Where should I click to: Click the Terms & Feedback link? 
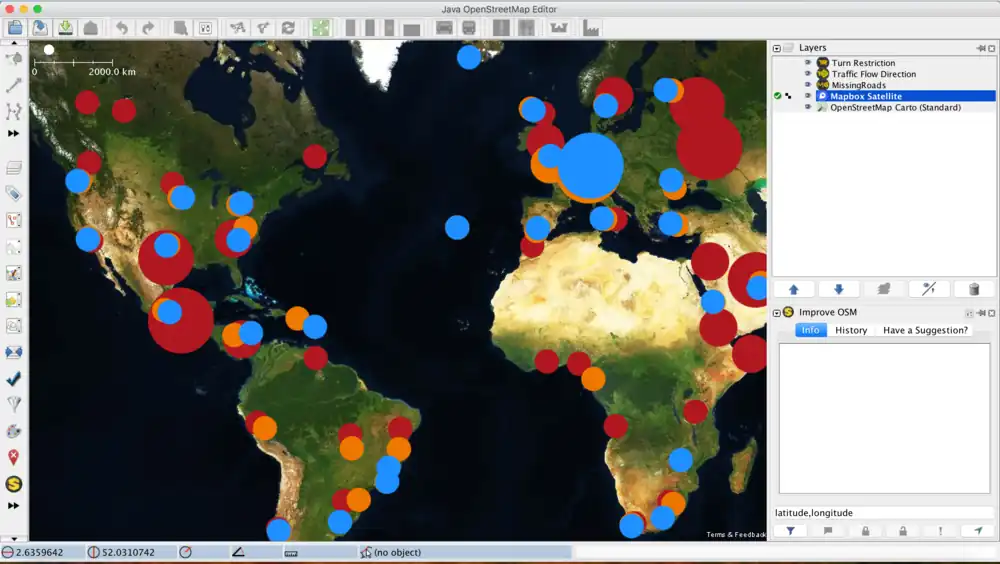735,534
